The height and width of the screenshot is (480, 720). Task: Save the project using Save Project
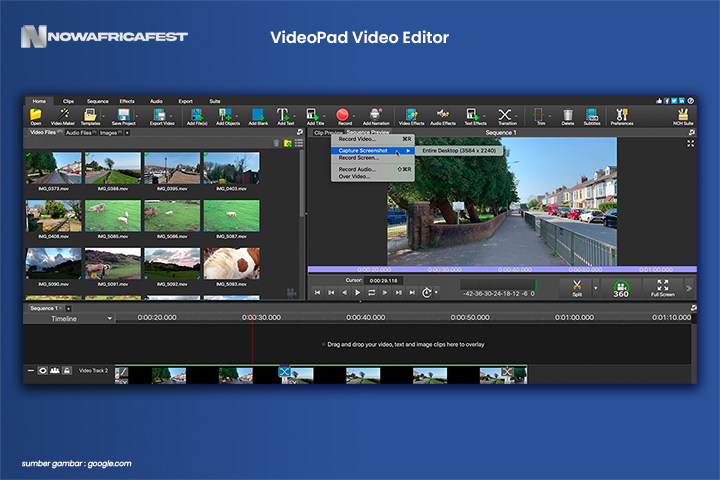tap(124, 116)
